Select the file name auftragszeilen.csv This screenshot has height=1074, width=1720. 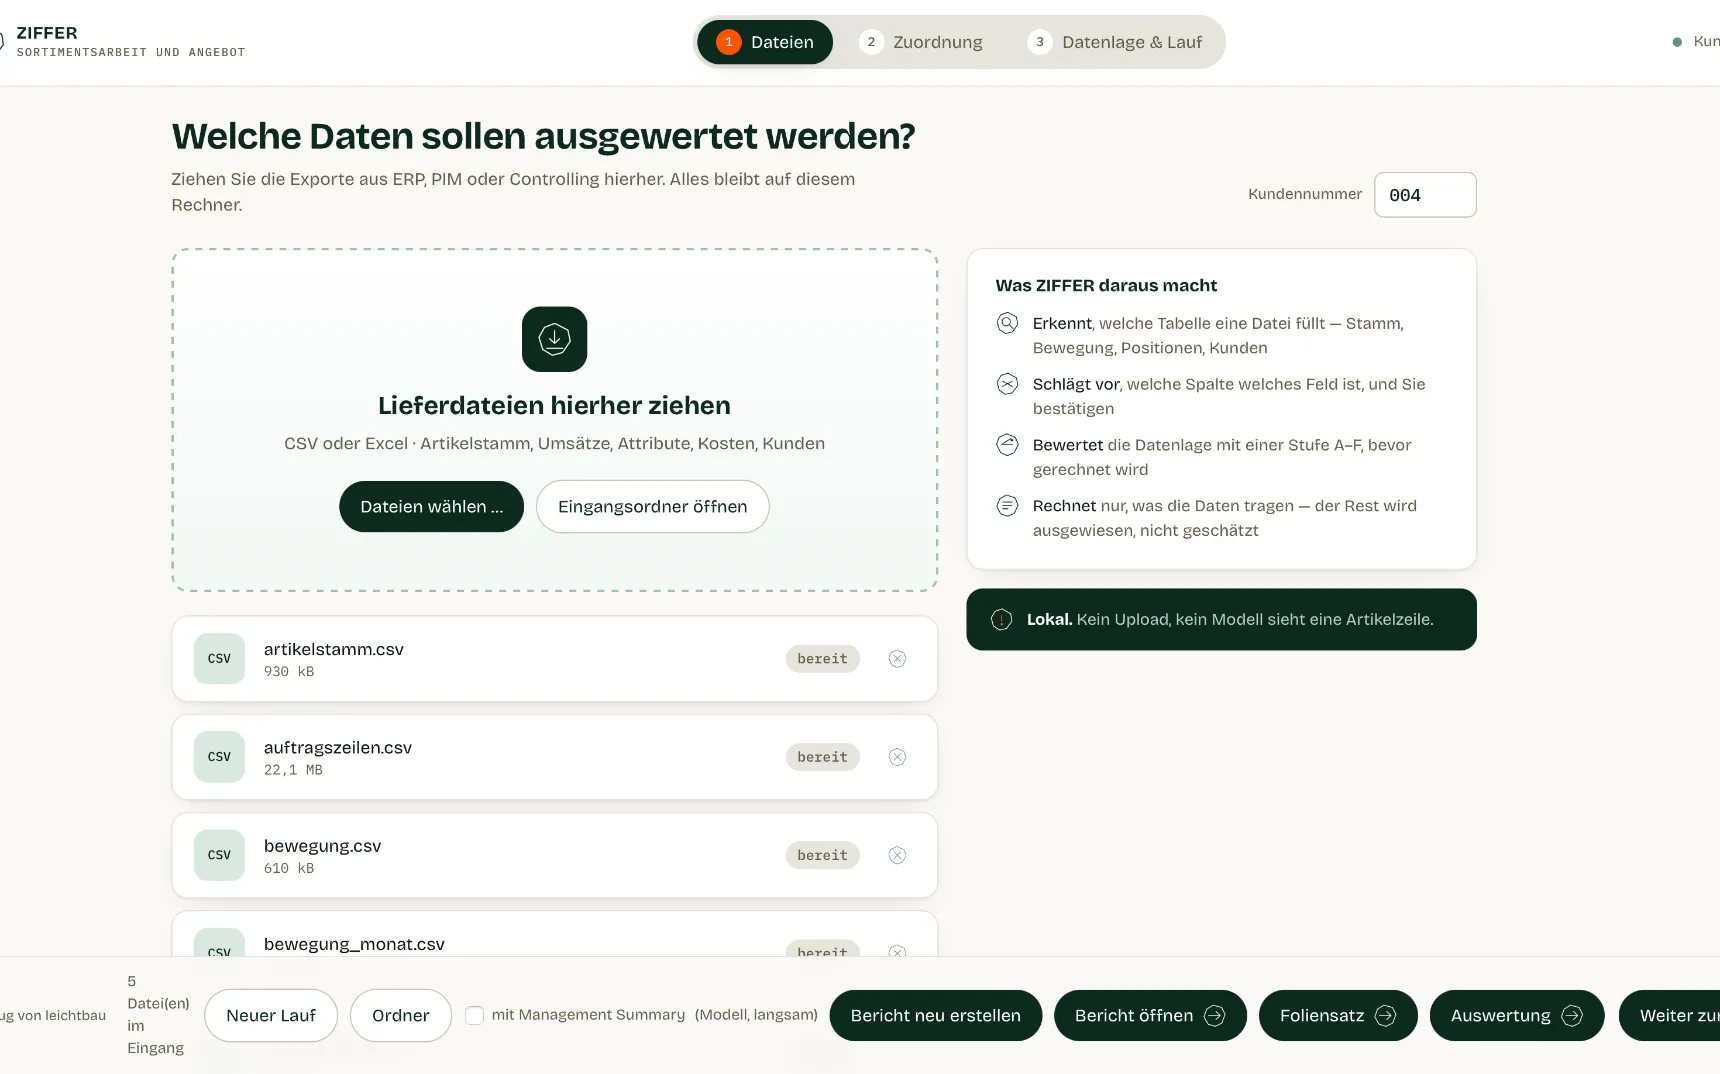point(338,748)
